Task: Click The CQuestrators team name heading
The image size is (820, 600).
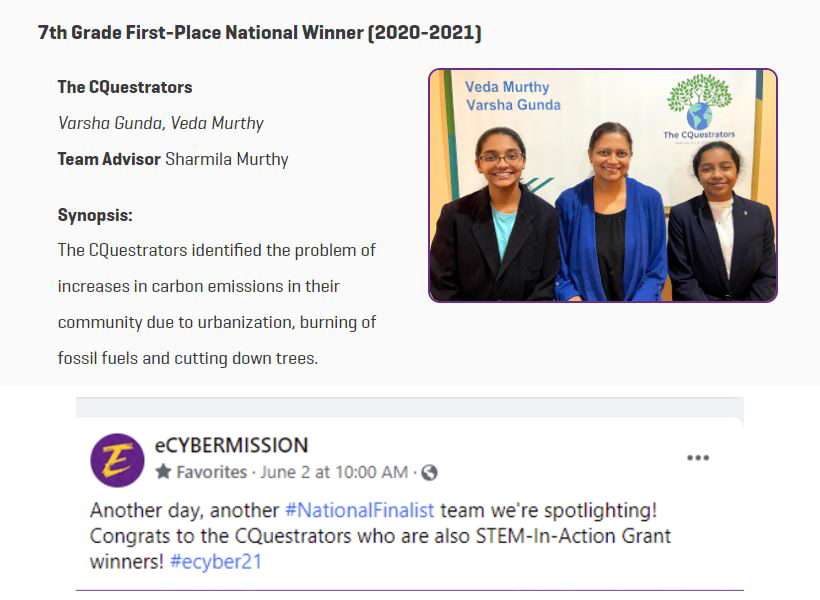Action: tap(125, 87)
